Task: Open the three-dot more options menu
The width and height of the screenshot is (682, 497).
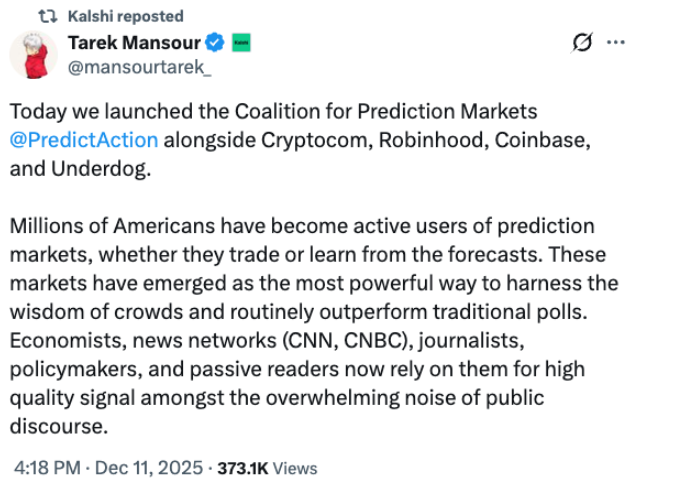Action: point(616,43)
